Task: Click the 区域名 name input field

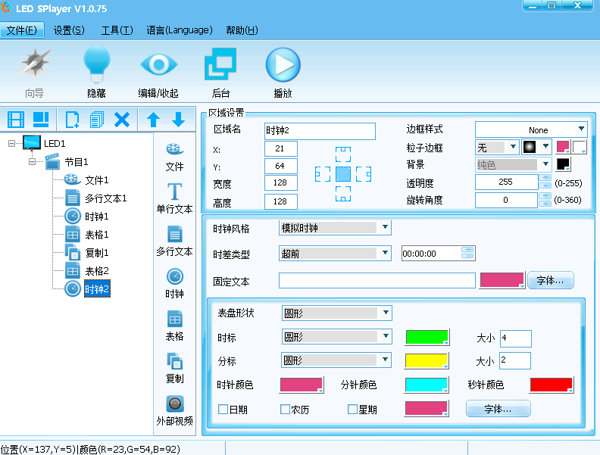Action: pos(319,130)
